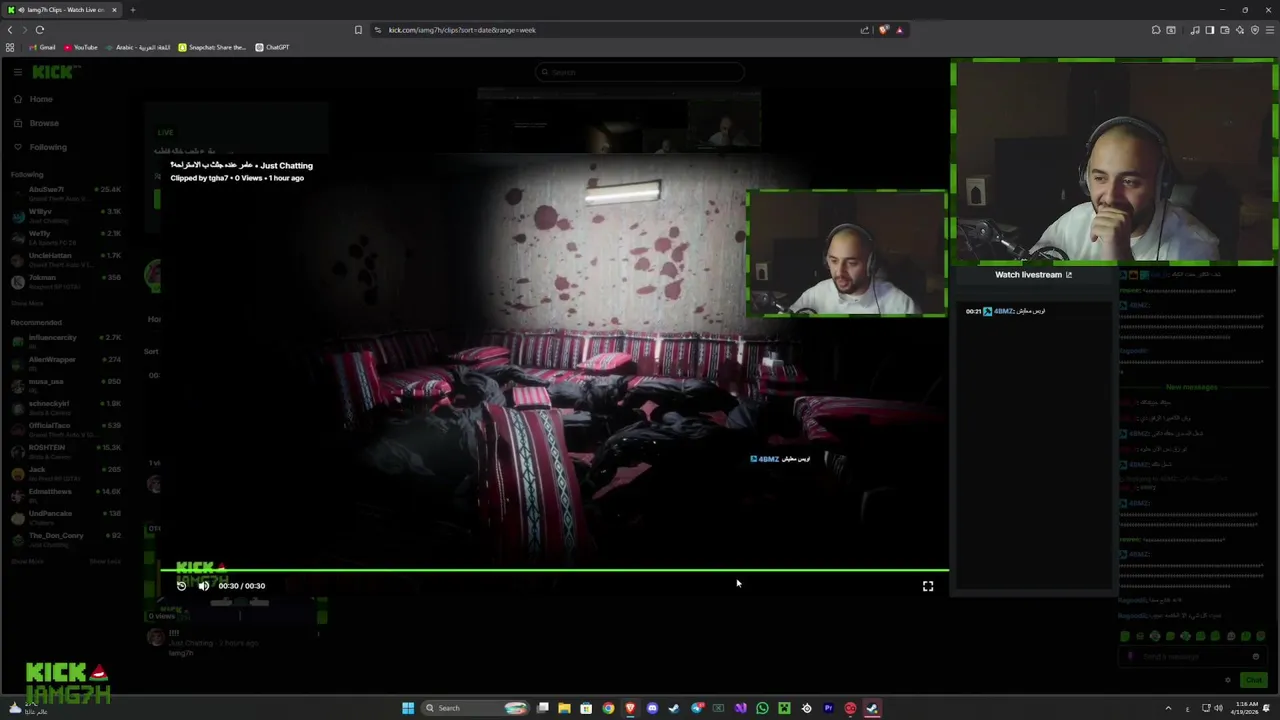Image resolution: width=1280 pixels, height=720 pixels.
Task: Reload the page in the browser
Action: point(40,30)
